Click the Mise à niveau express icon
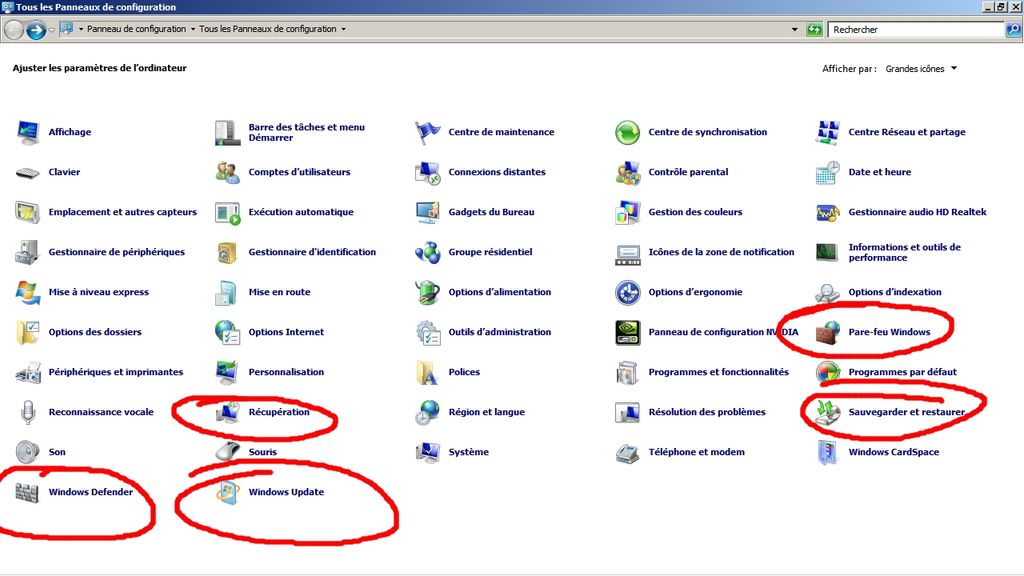Screen dimensions: 1024x576 click(x=28, y=292)
